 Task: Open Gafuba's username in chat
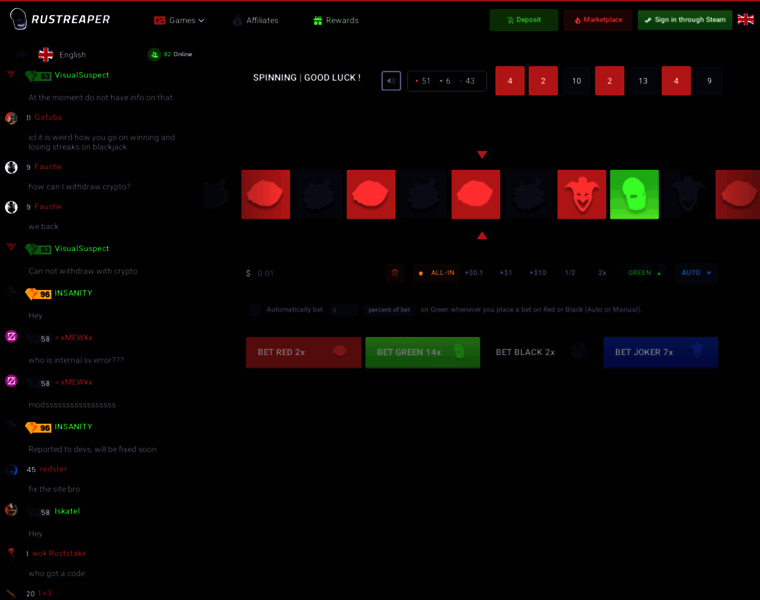tap(48, 117)
